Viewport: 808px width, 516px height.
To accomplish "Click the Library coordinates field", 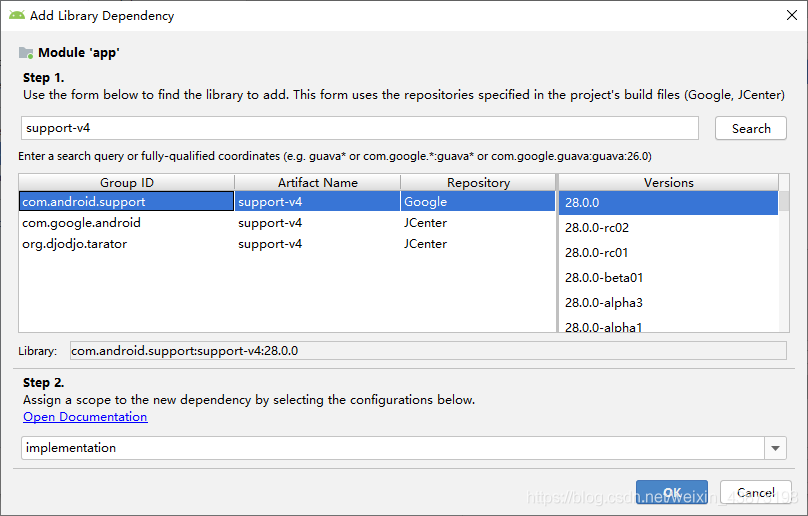I will point(428,351).
